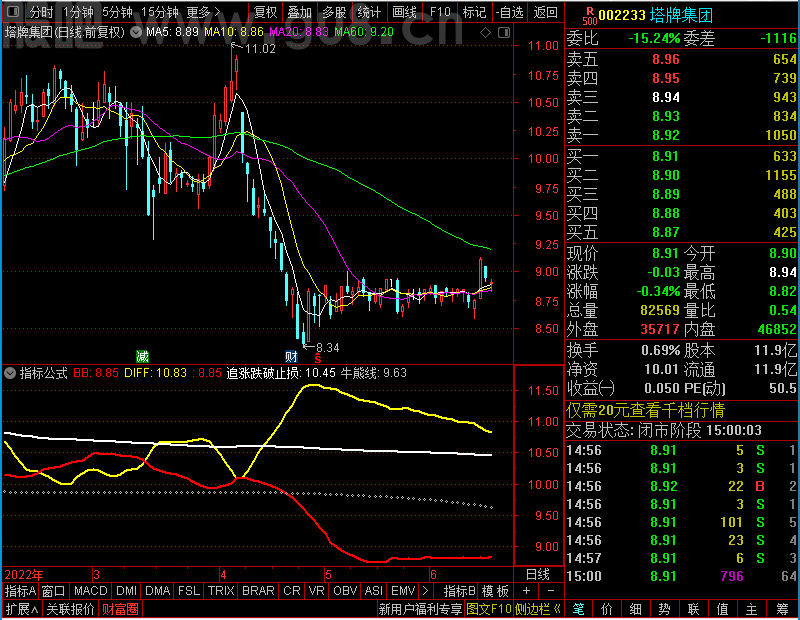Expand the 扩展∧ menu
The width and height of the screenshot is (800, 620).
pos(22,609)
